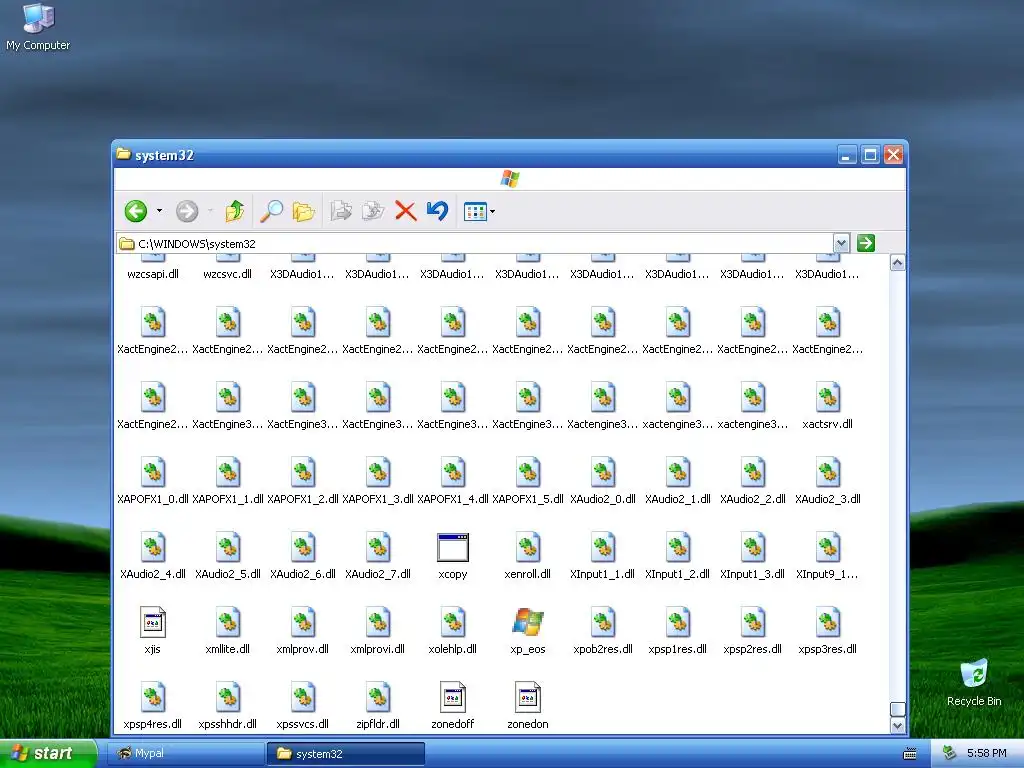The image size is (1024, 768).
Task: Open My Computer desktop icon
Action: (x=38, y=27)
